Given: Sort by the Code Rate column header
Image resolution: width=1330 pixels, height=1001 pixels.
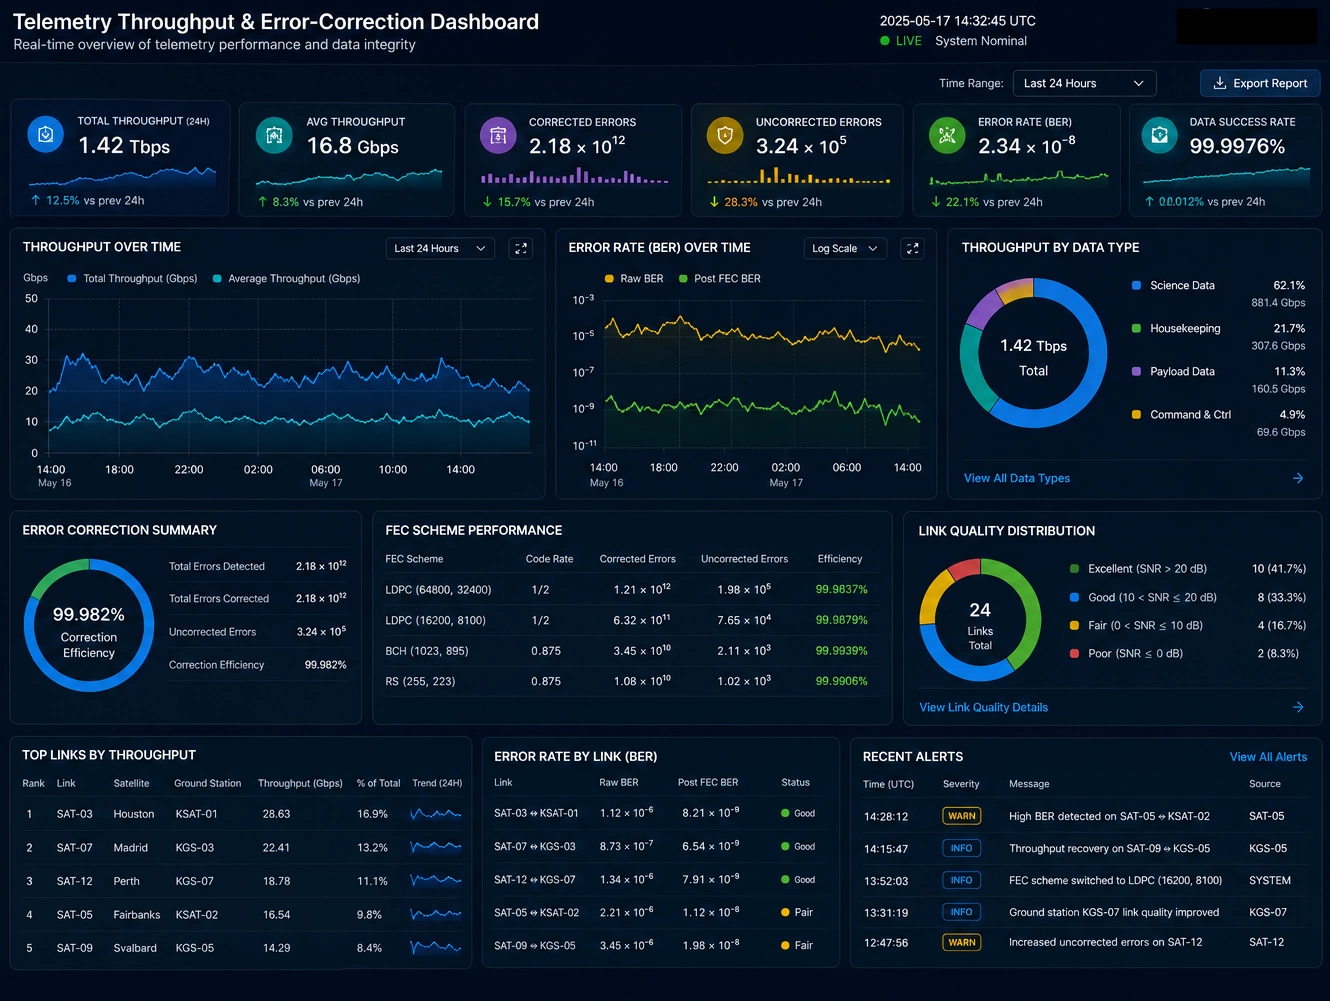Looking at the screenshot, I should (549, 559).
